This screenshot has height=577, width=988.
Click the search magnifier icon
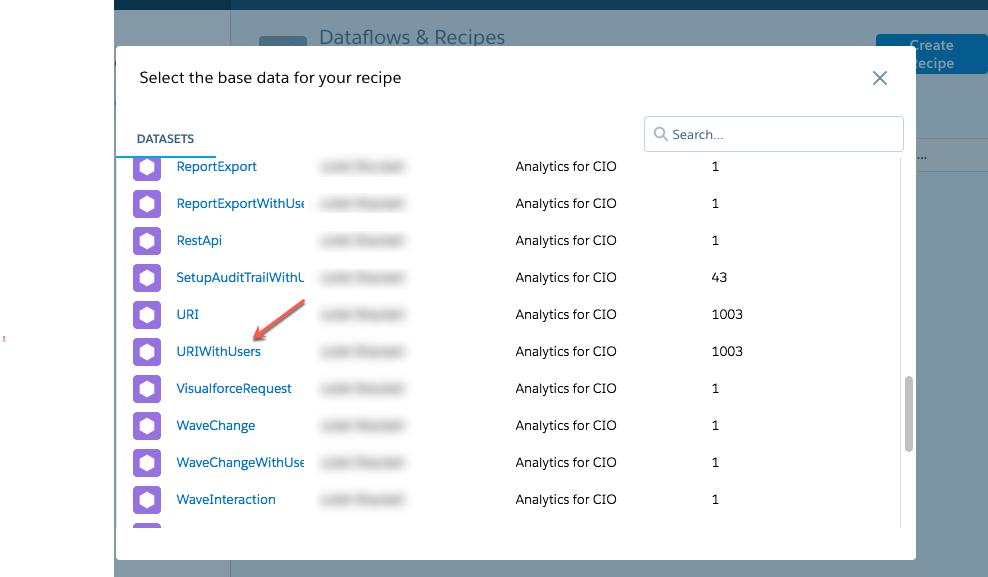click(x=660, y=134)
